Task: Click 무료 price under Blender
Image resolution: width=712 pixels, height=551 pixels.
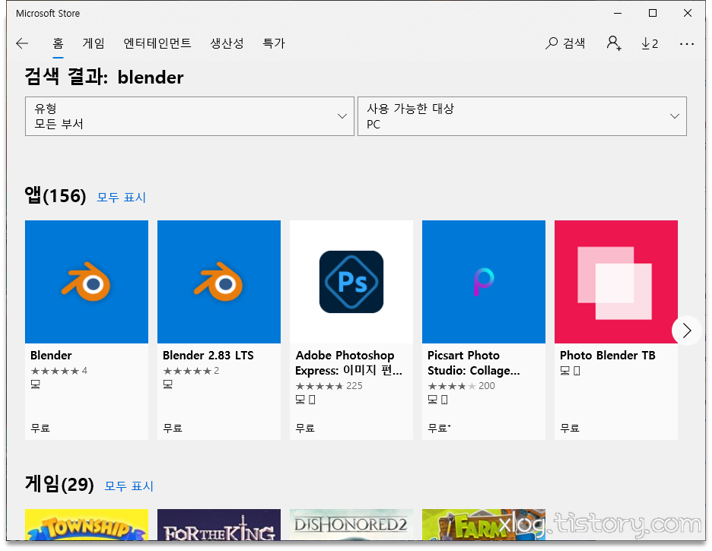Action: click(x=40, y=428)
